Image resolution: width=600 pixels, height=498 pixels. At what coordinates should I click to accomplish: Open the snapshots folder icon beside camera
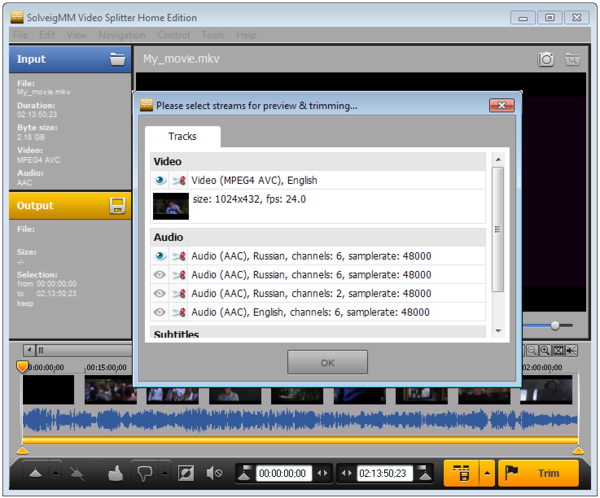coord(572,59)
